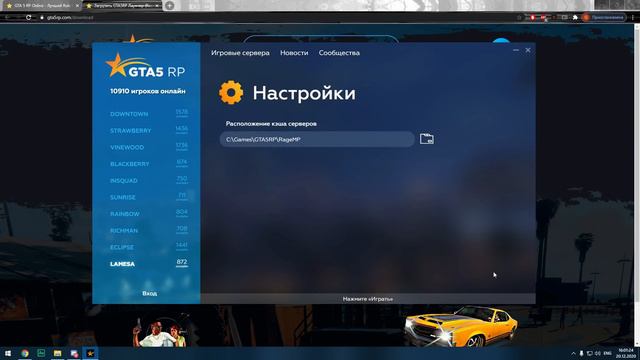
Task: Open the green monitor app in taskbar
Action: [x=41, y=353]
